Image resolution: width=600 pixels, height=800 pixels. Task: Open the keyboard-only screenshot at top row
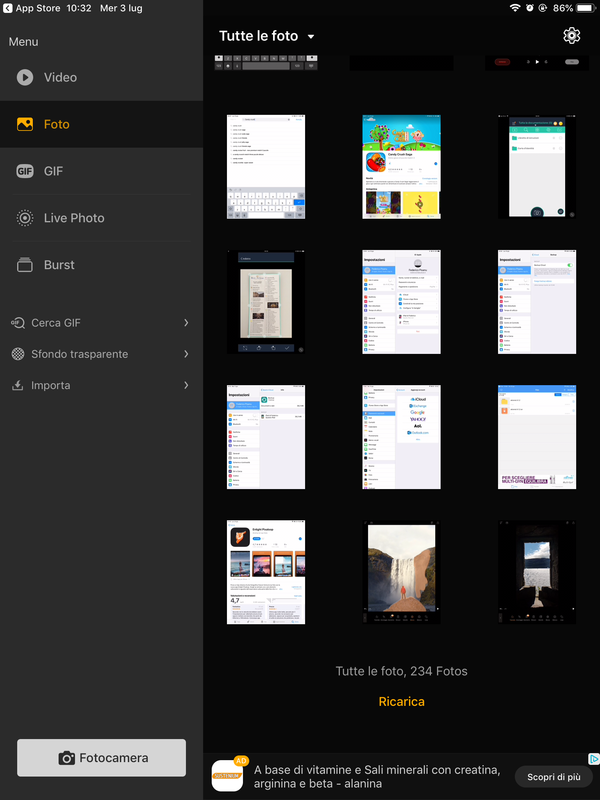click(x=266, y=63)
